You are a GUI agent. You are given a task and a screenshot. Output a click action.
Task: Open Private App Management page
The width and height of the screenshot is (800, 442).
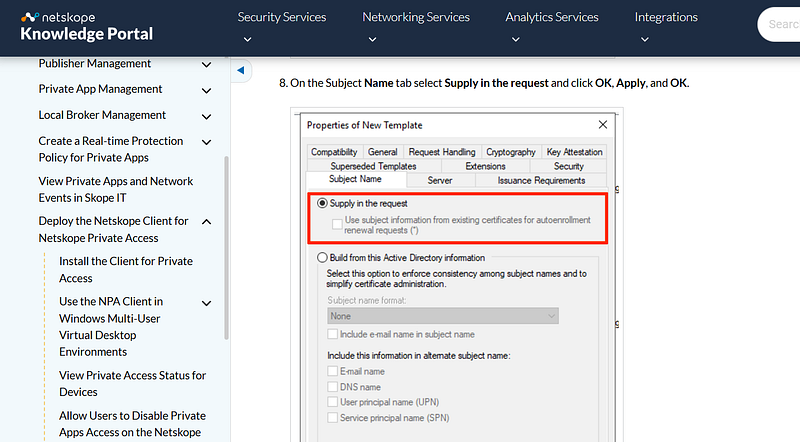pos(101,89)
